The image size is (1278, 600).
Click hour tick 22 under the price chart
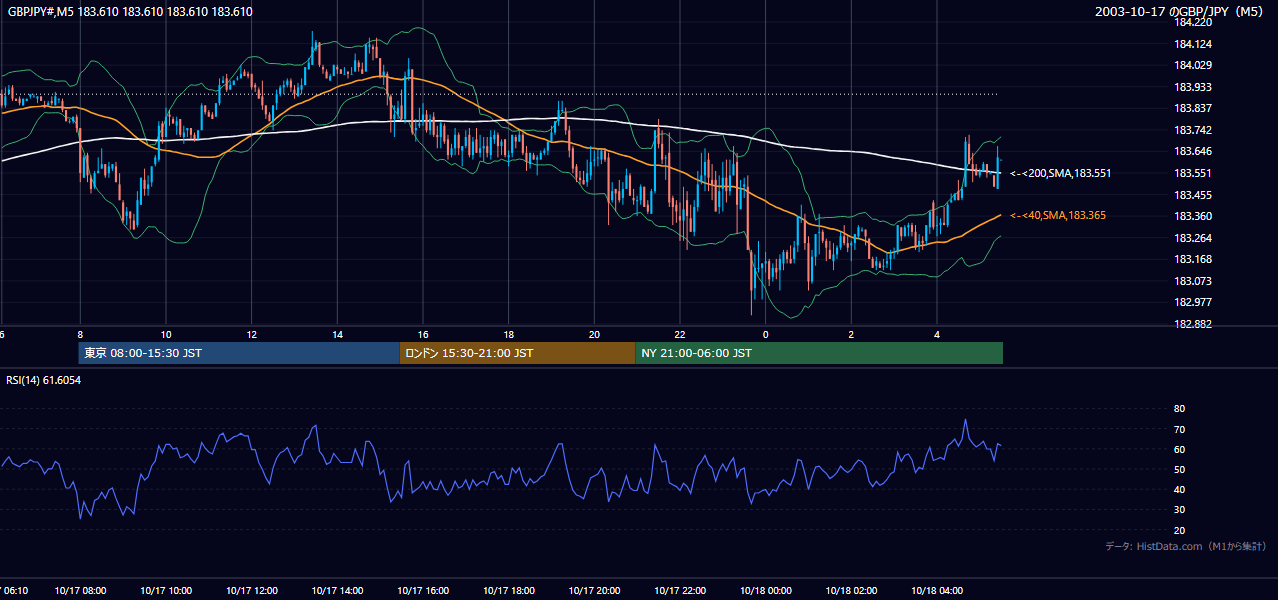click(680, 335)
